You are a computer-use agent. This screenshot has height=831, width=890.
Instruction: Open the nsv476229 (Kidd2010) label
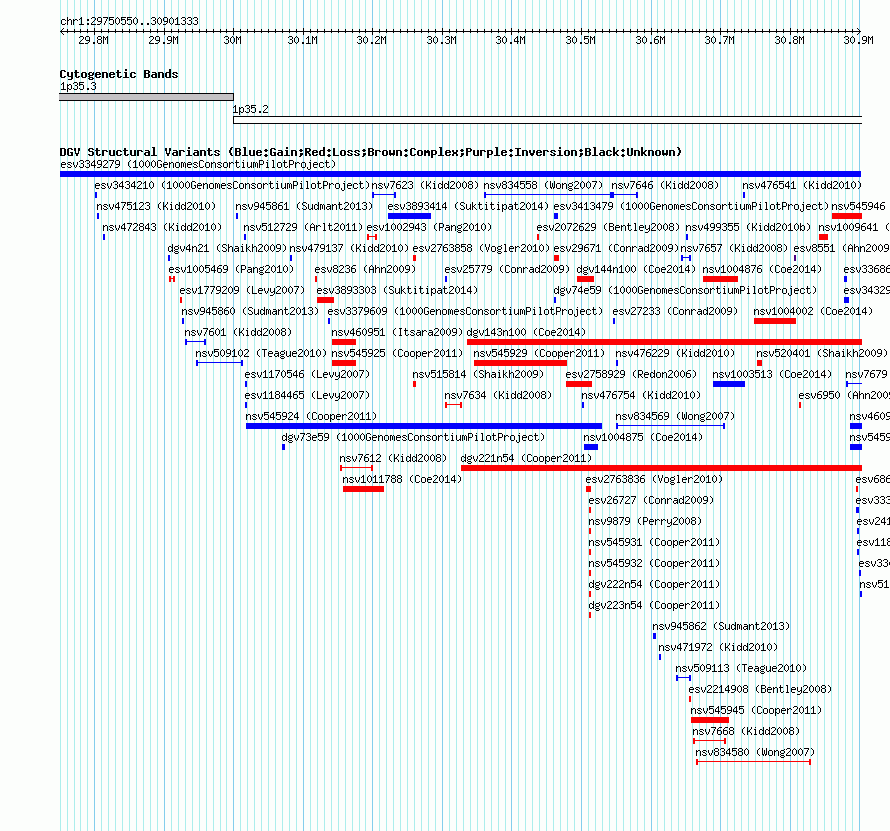pyautogui.click(x=675, y=353)
